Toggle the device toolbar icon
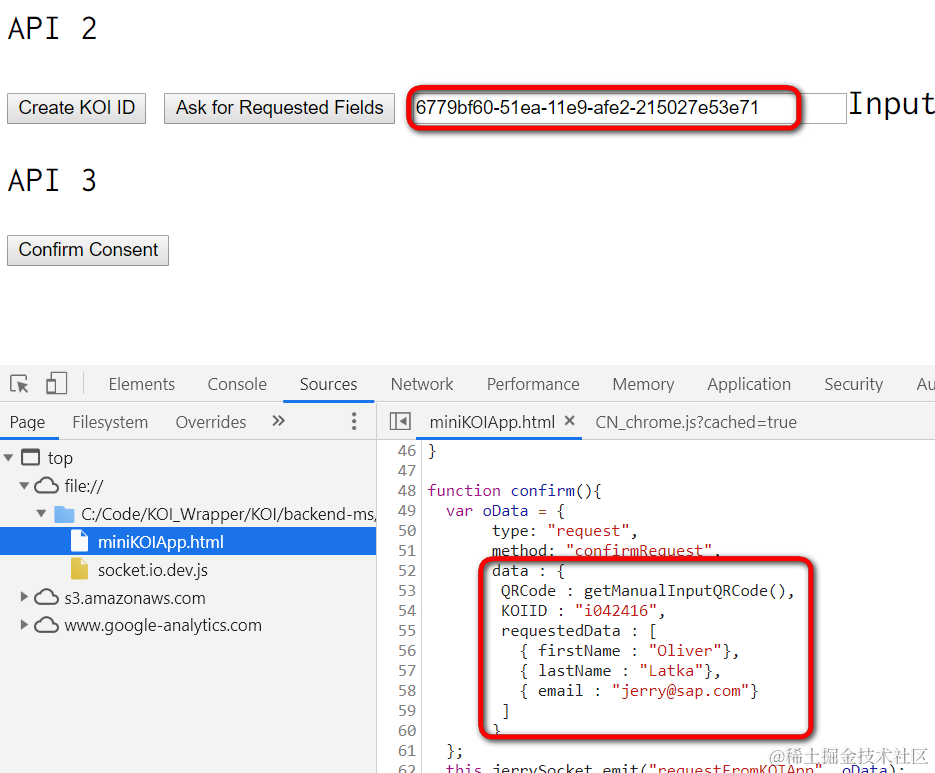 click(x=56, y=384)
